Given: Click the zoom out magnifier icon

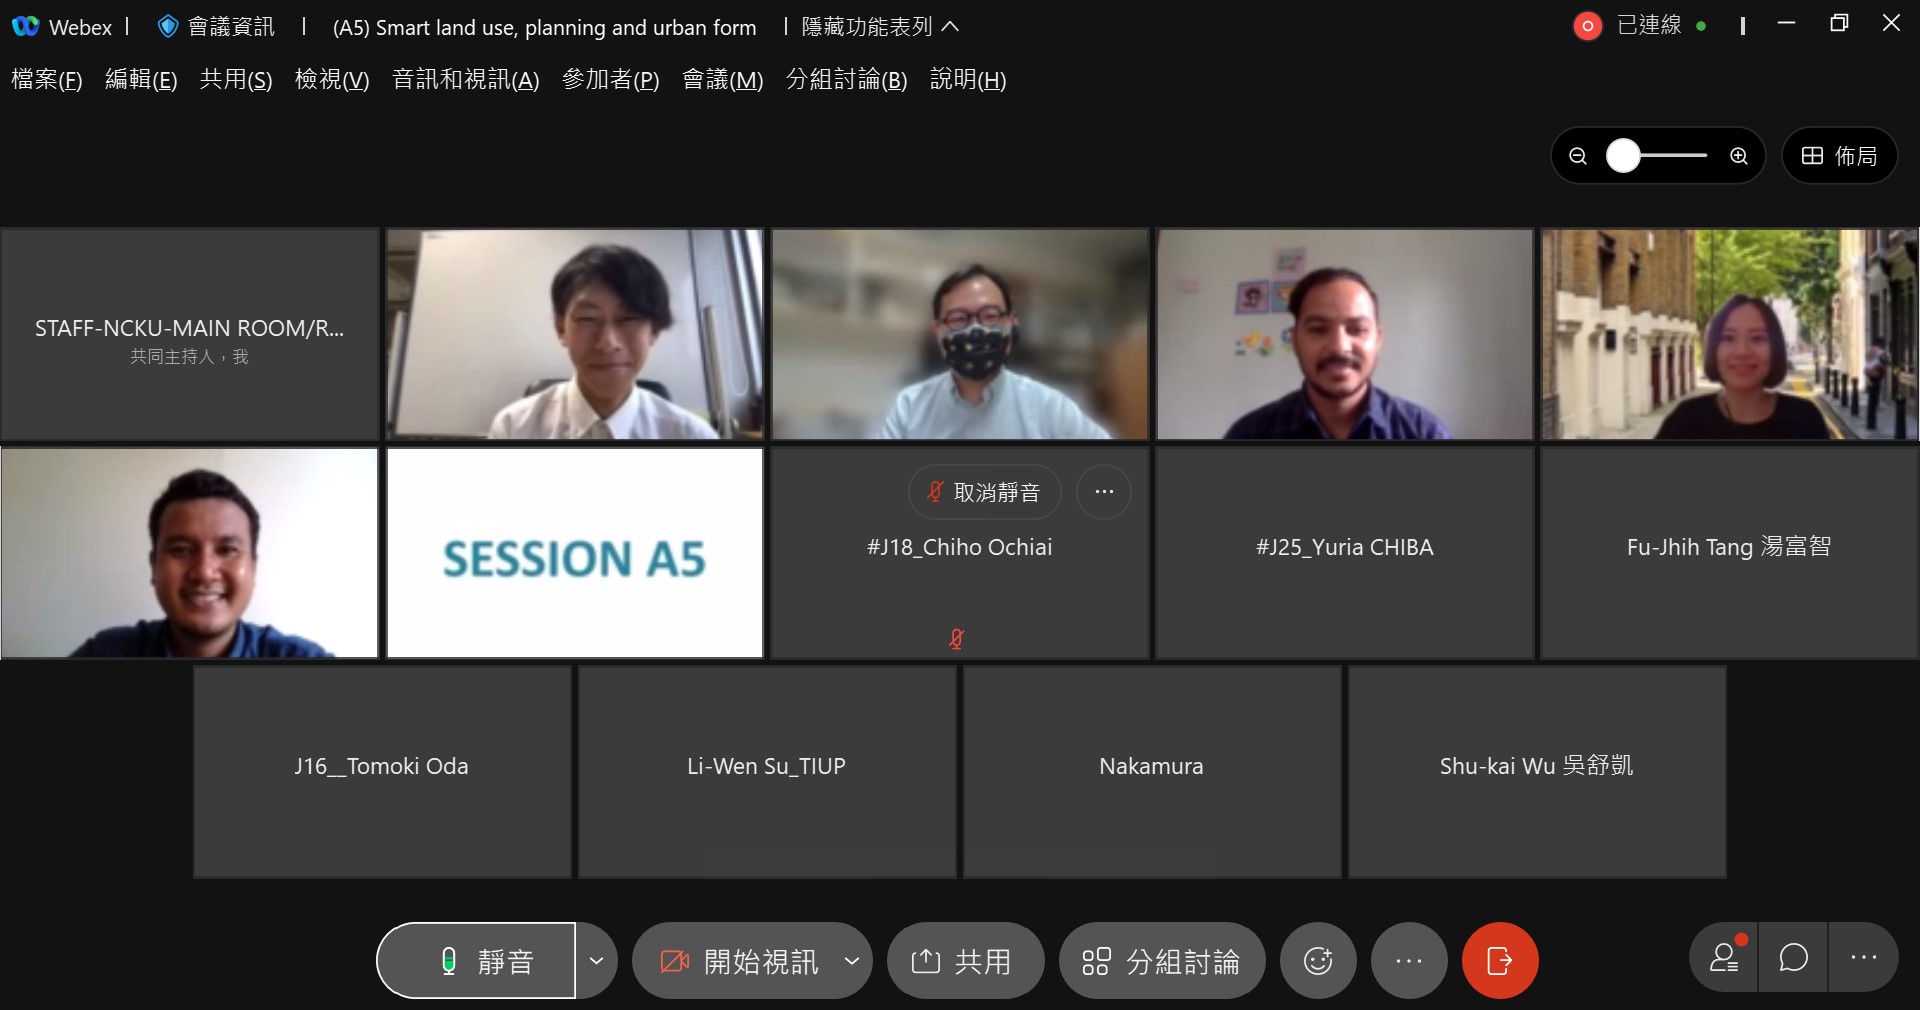Looking at the screenshot, I should (1578, 156).
